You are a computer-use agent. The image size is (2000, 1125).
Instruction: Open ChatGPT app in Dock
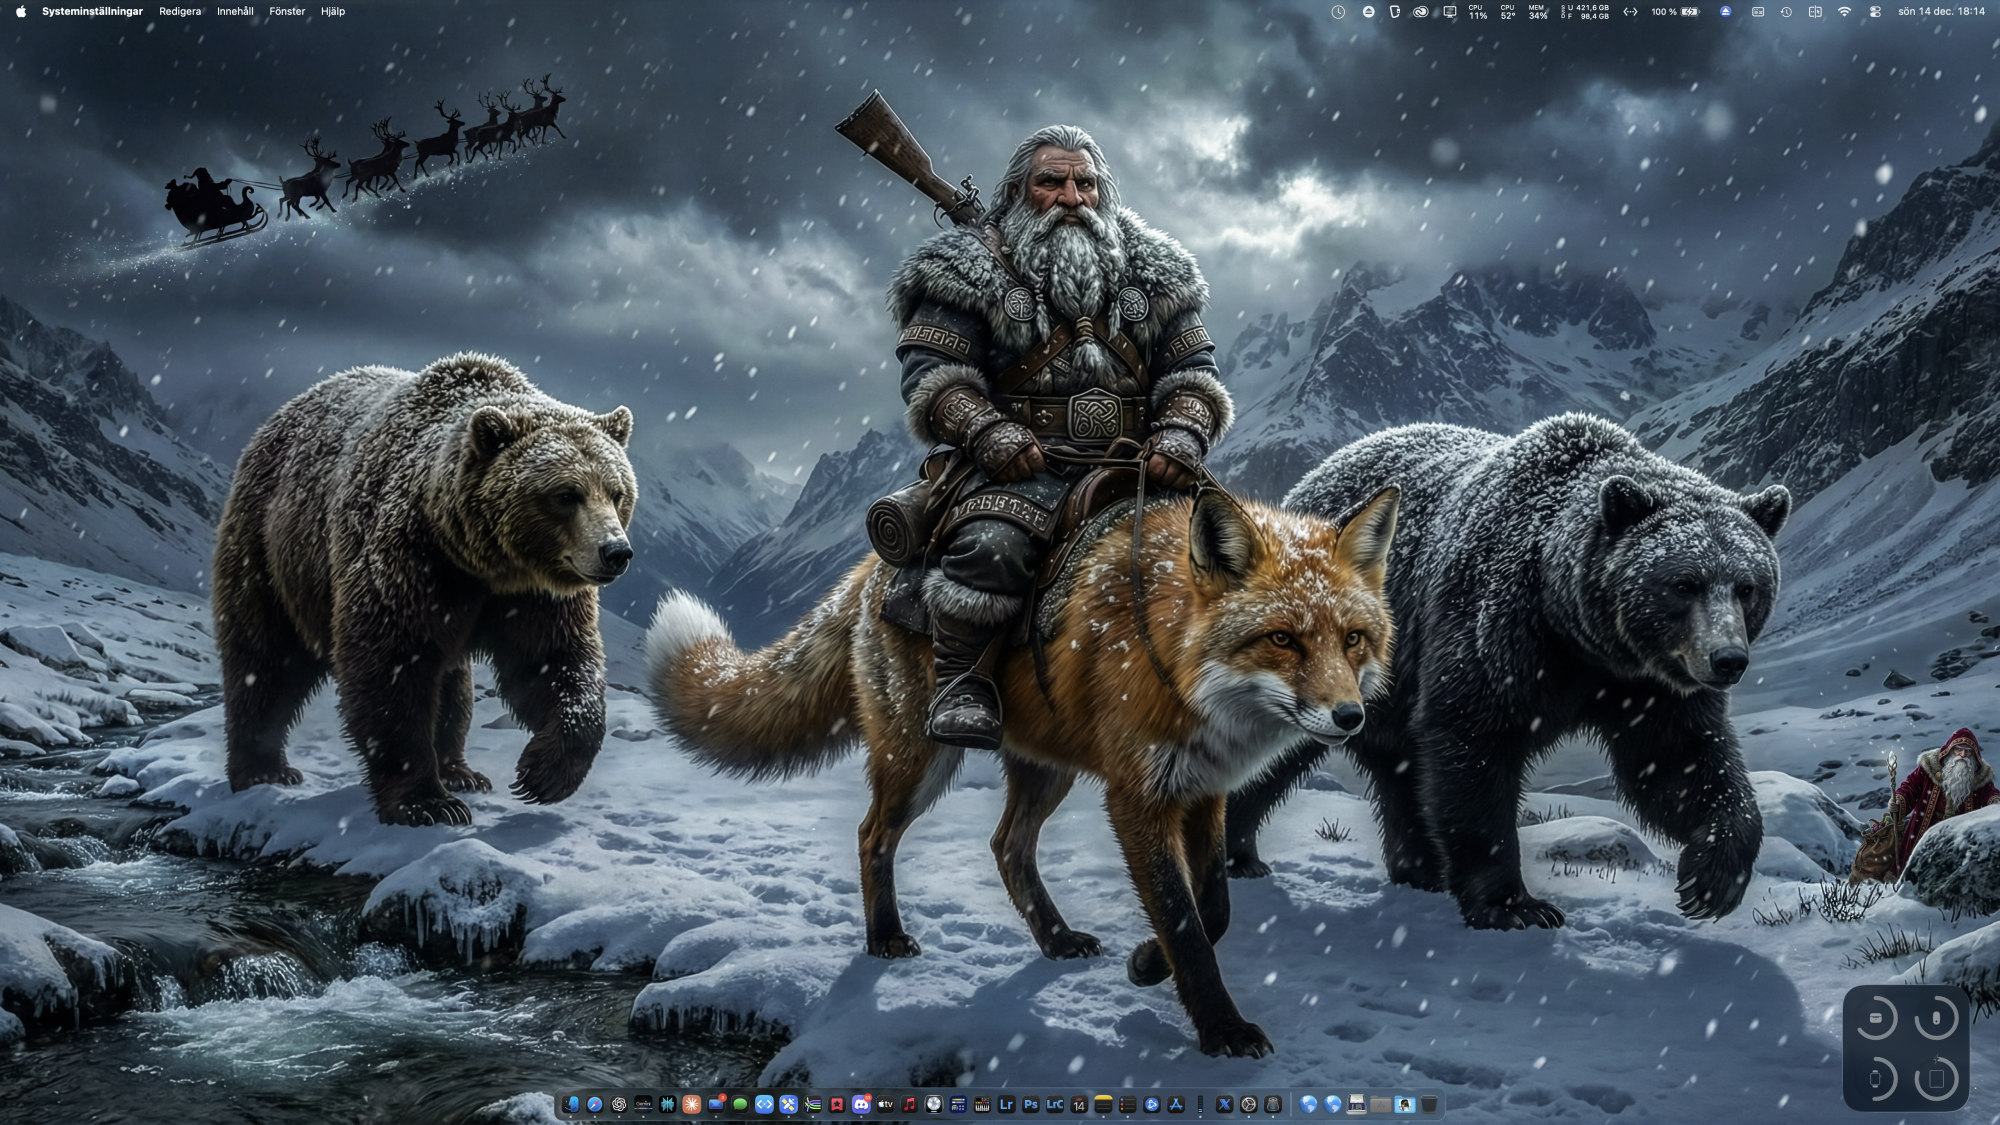tap(619, 1104)
